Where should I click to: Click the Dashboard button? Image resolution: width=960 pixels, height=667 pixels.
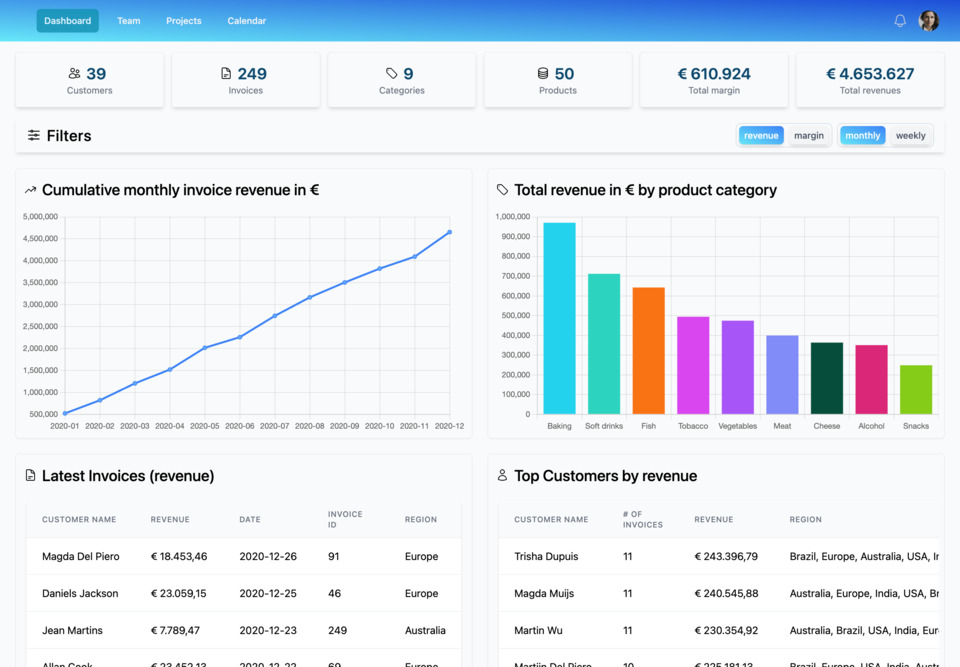(x=67, y=20)
